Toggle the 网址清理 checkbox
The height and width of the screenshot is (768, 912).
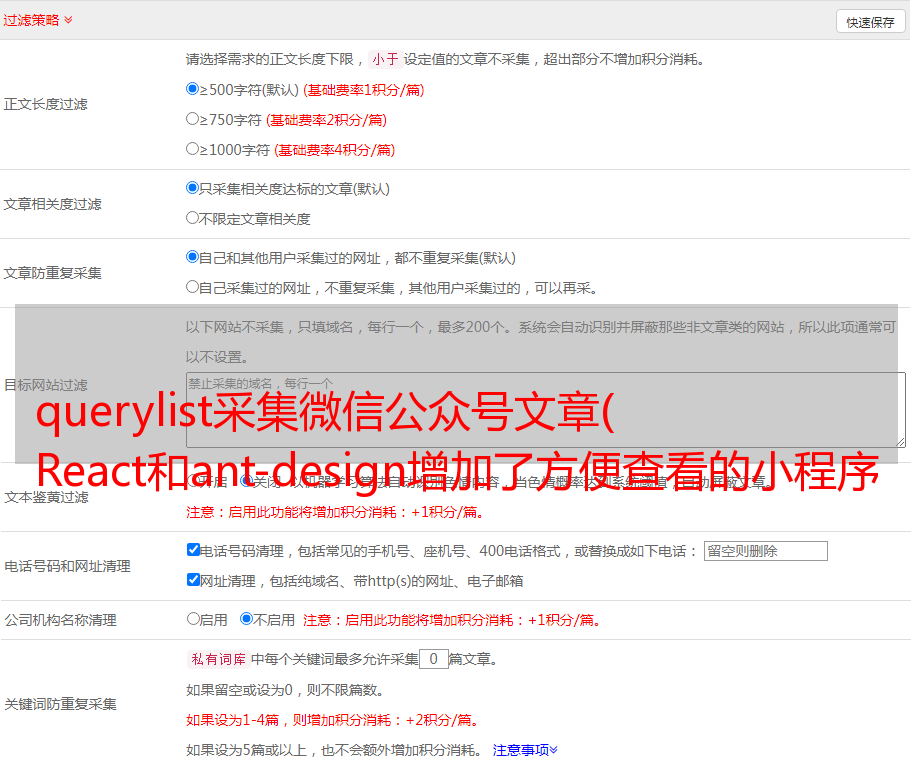click(194, 580)
